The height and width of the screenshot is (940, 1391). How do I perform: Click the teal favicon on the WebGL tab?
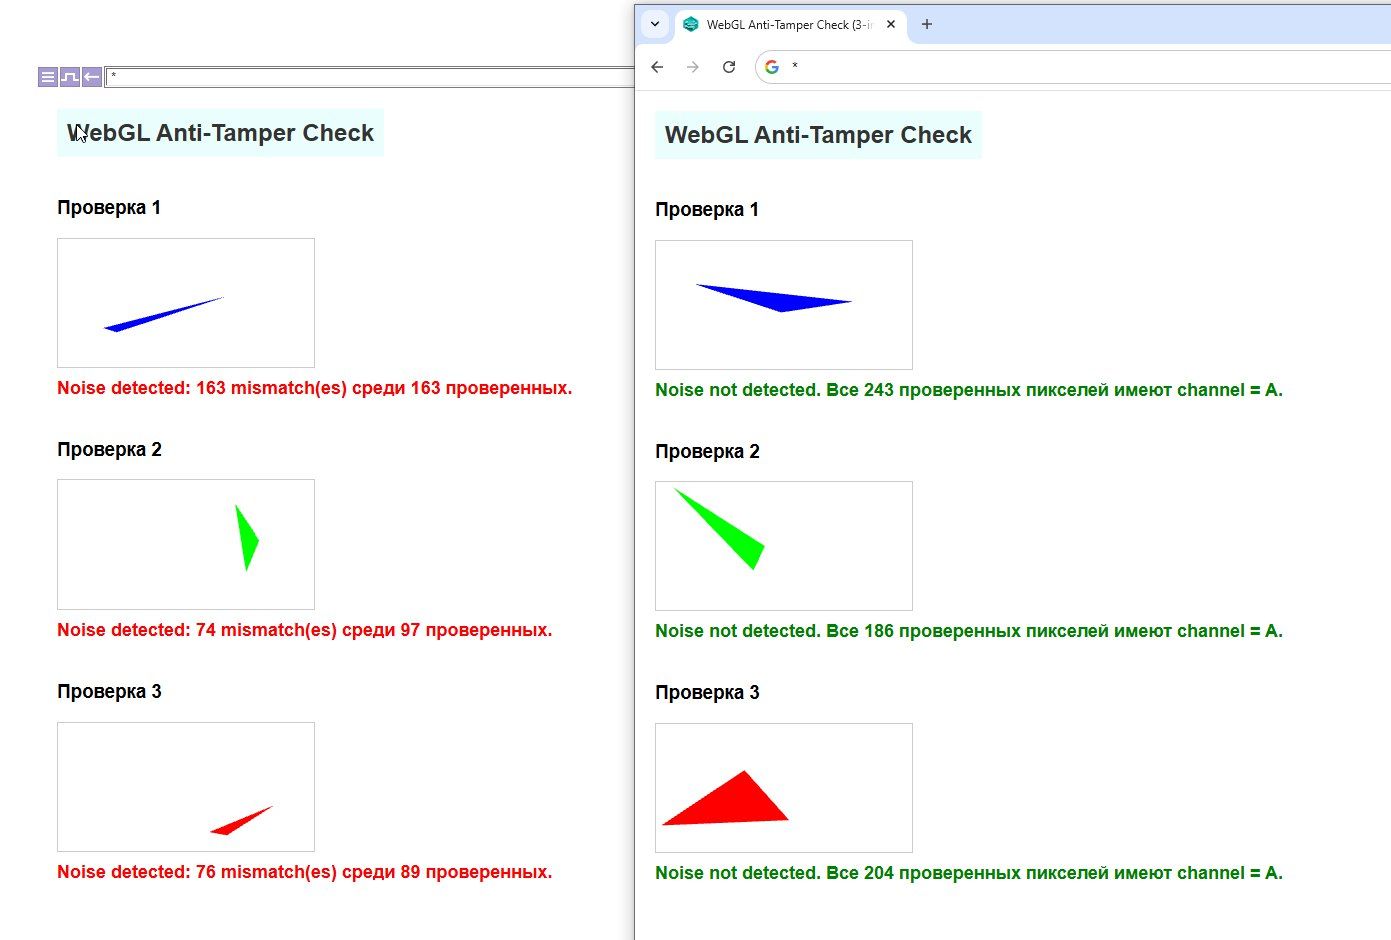691,24
